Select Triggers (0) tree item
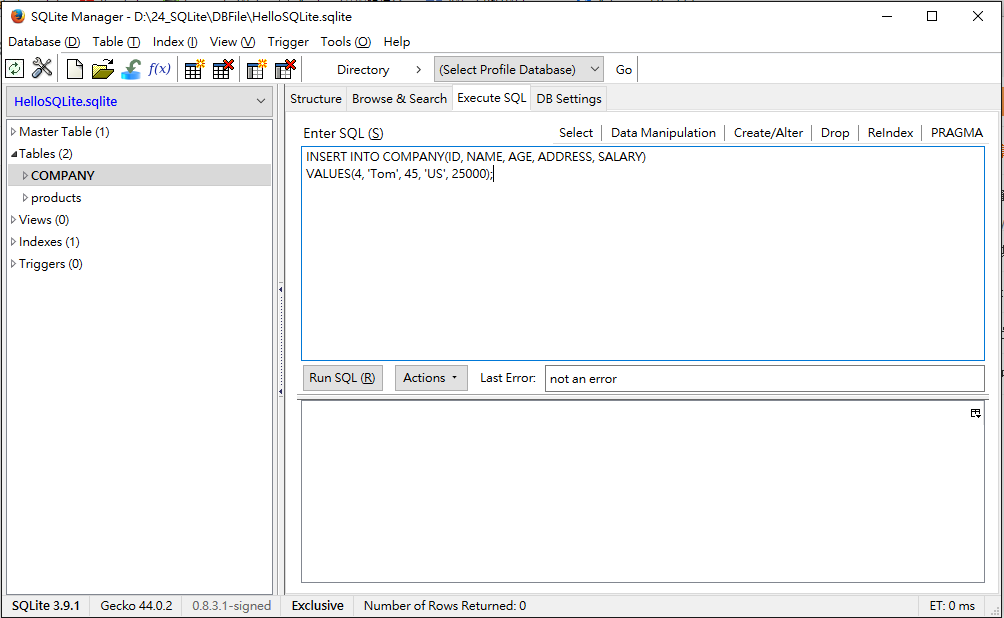1004x618 pixels. pos(51,264)
